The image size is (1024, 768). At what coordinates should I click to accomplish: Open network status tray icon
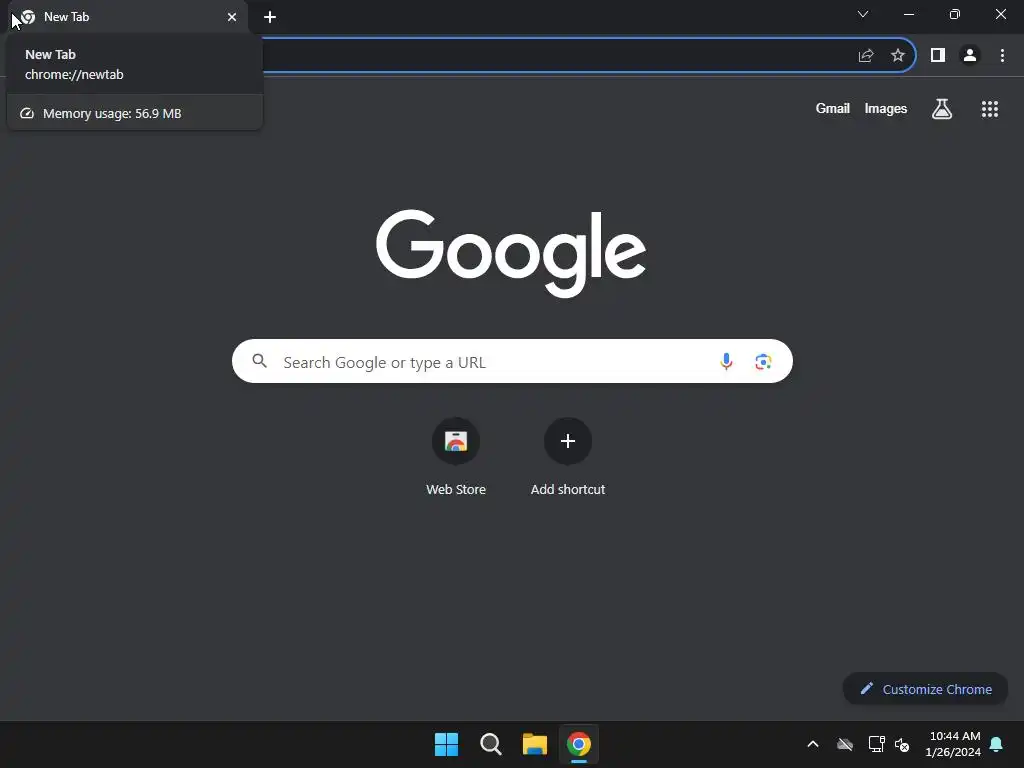tap(876, 744)
